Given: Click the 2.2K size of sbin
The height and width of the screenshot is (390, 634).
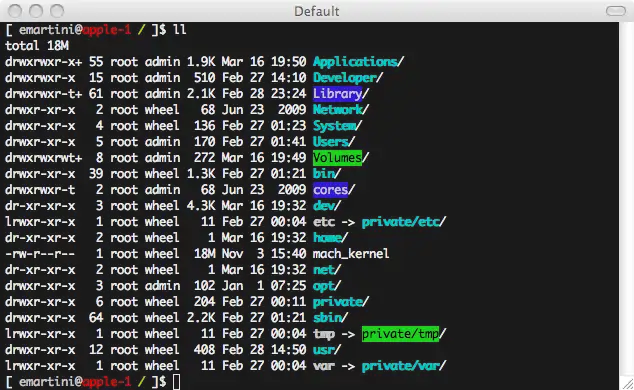Looking at the screenshot, I should point(201,318).
